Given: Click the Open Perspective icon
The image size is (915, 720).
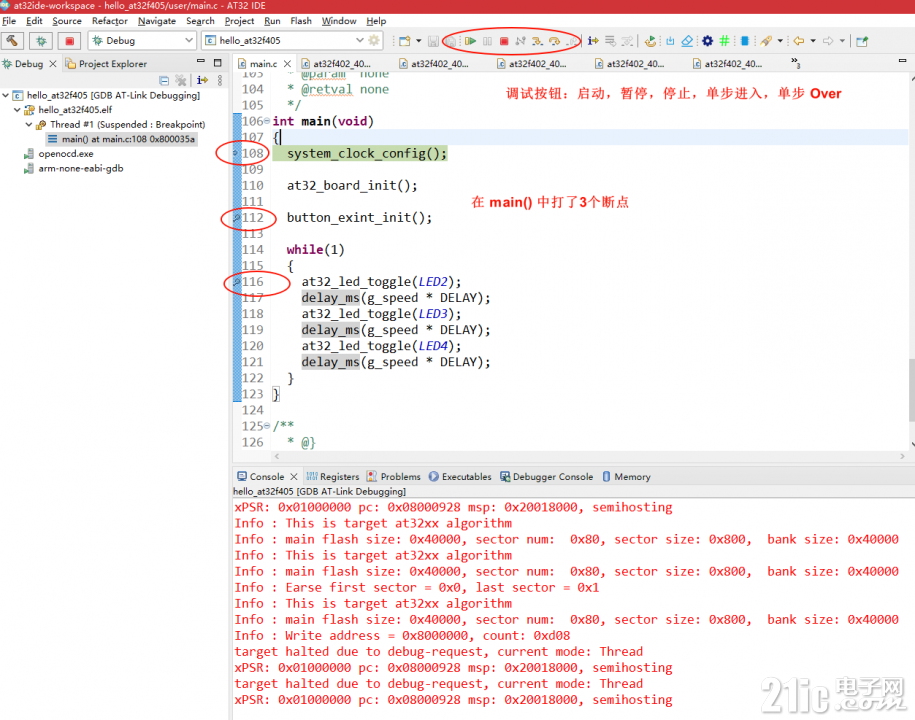Looking at the screenshot, I should pos(862,41).
